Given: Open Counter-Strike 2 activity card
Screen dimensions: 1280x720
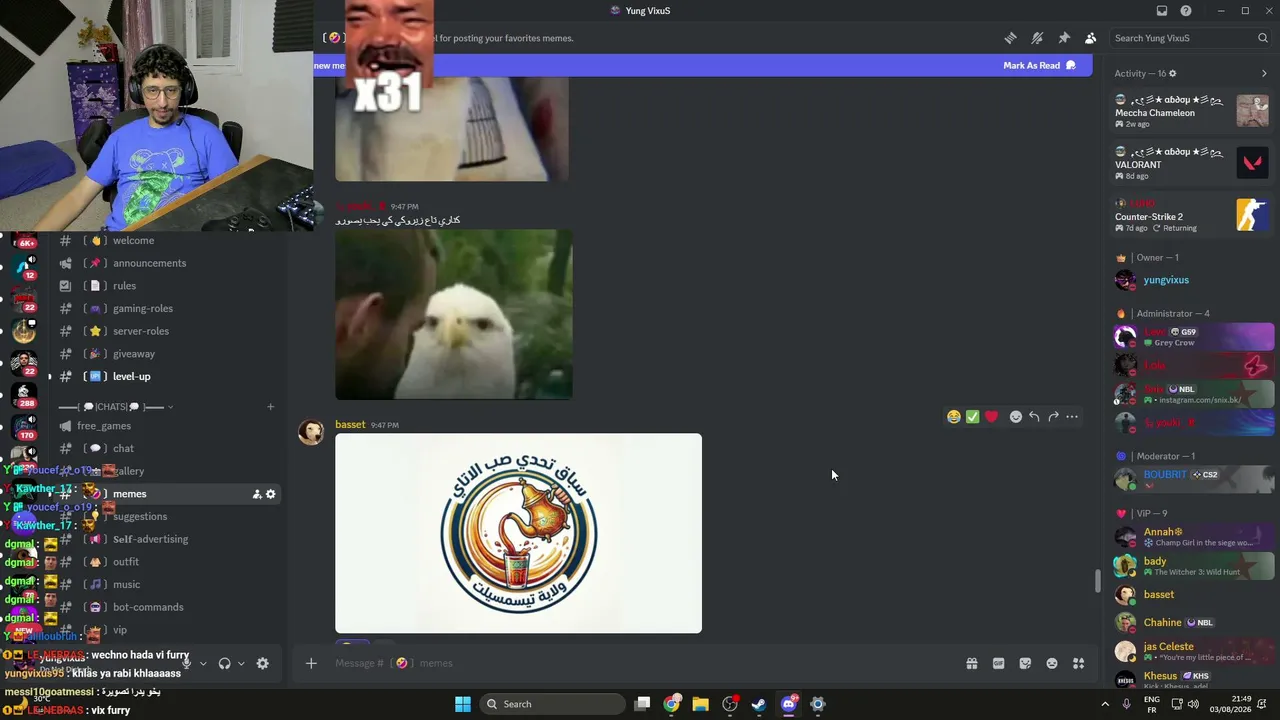Looking at the screenshot, I should [1192, 216].
